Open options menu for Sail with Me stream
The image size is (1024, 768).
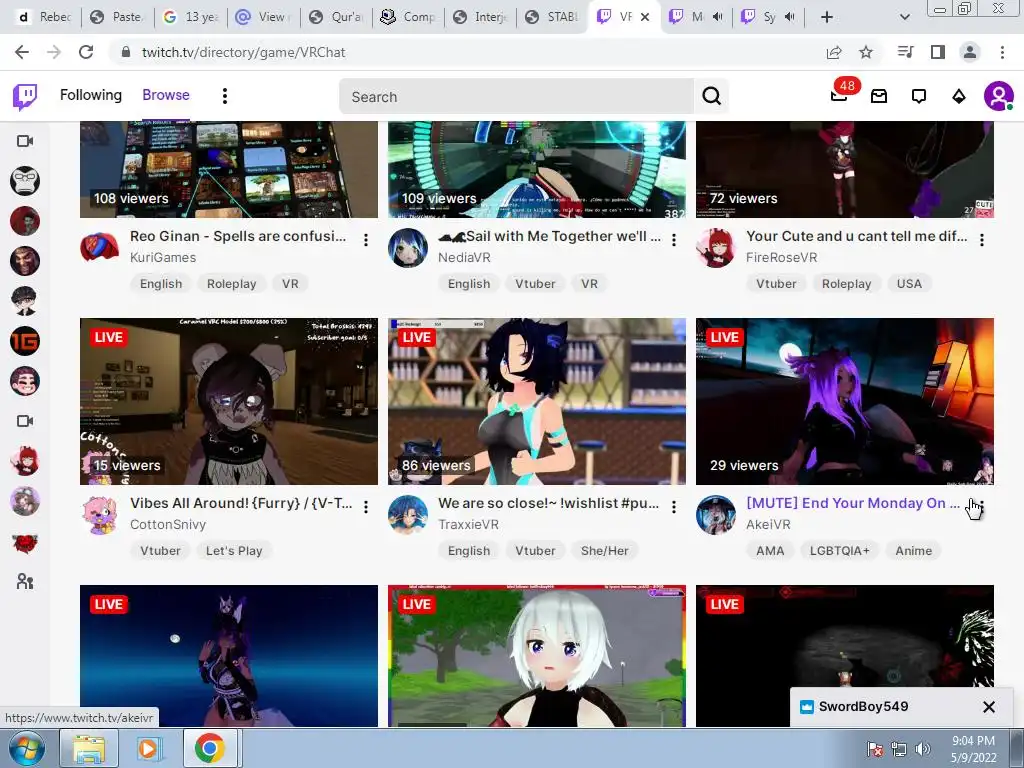(x=674, y=240)
